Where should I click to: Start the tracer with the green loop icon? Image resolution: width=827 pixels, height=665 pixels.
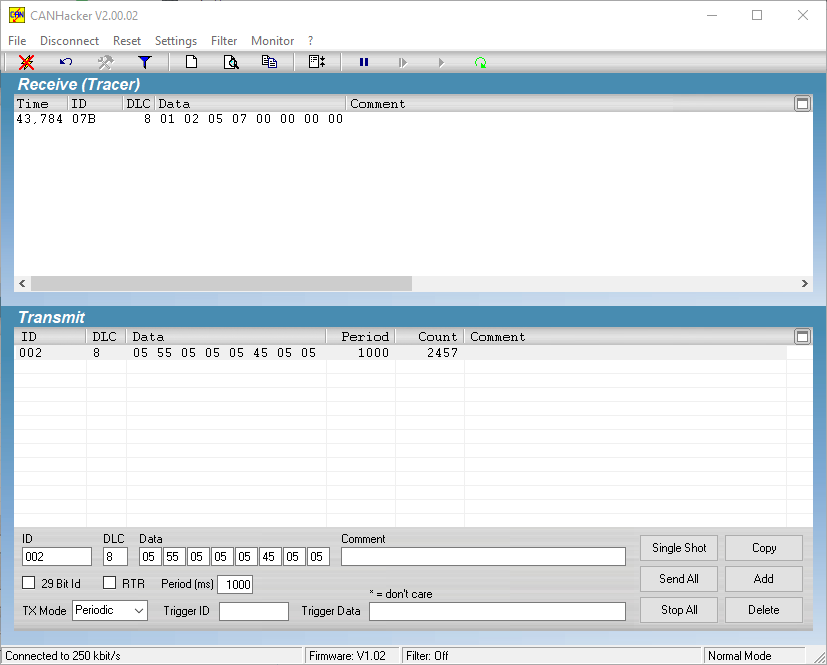pyautogui.click(x=480, y=62)
